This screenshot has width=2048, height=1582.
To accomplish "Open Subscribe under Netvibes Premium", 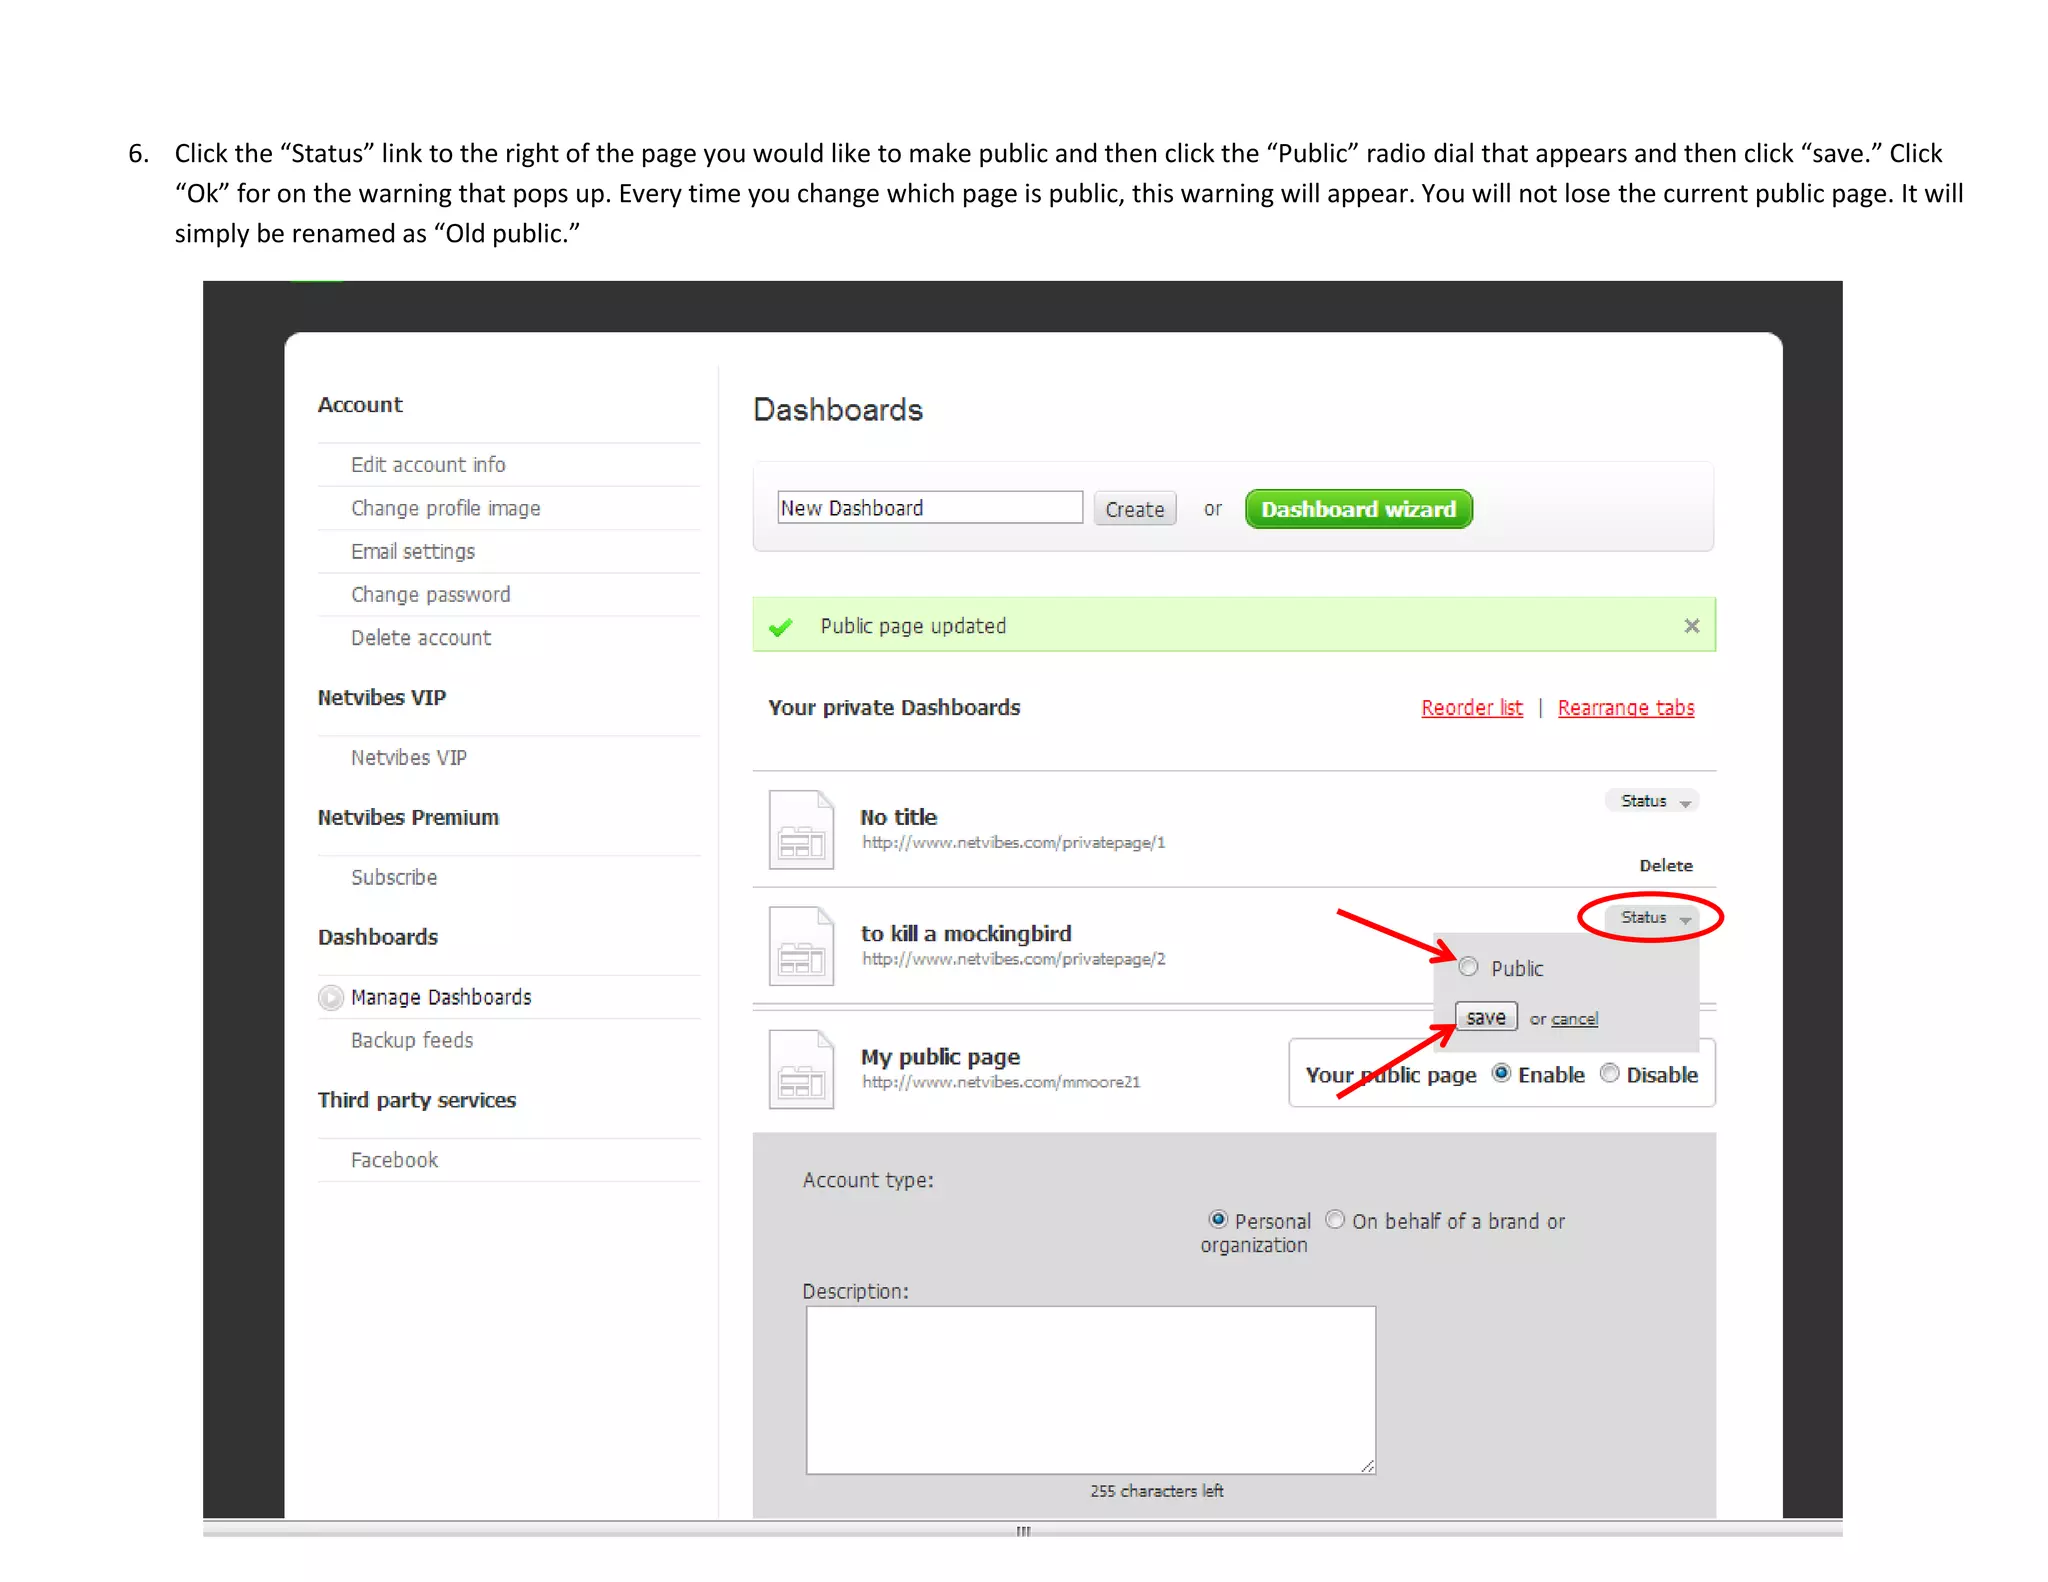I will [393, 877].
